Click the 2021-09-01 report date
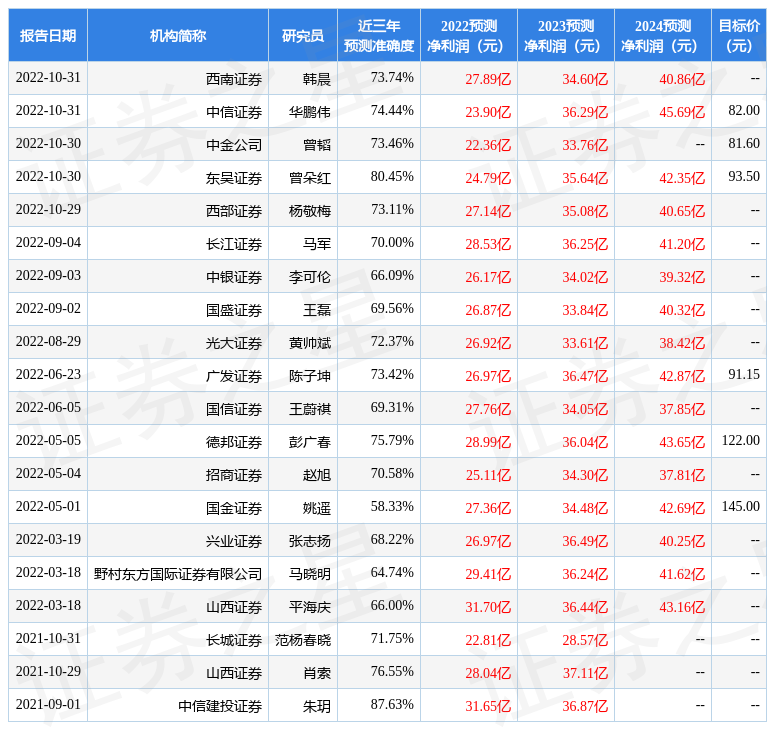Screen dimensions: 767x730 [x=48, y=704]
